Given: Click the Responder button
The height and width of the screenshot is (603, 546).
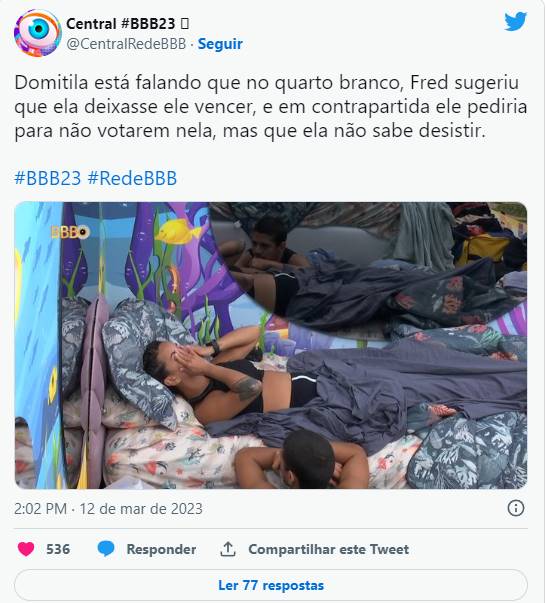Looking at the screenshot, I should click(x=161, y=549).
